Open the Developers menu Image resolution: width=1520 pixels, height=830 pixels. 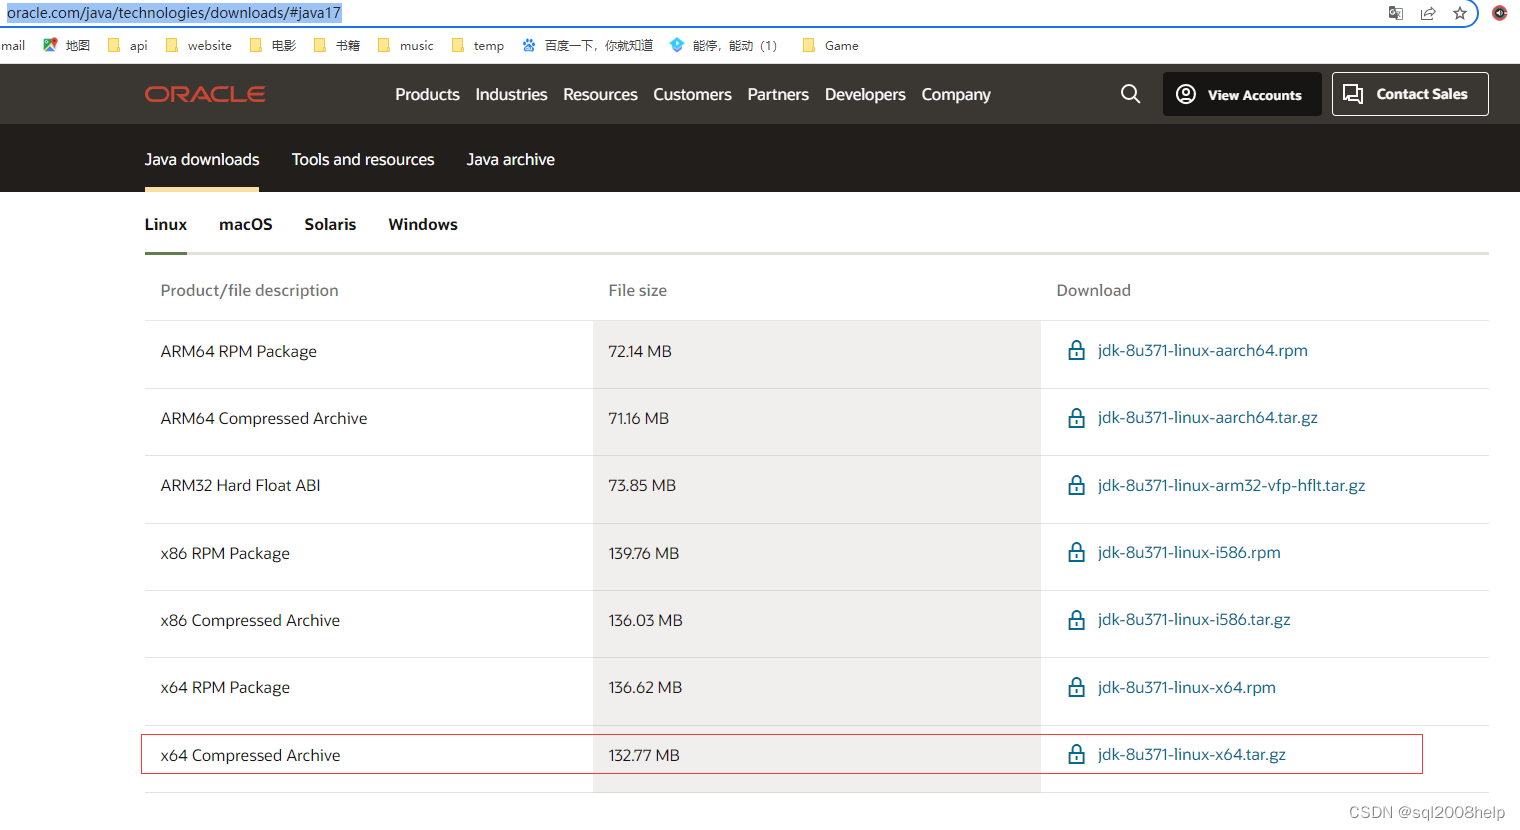click(865, 94)
